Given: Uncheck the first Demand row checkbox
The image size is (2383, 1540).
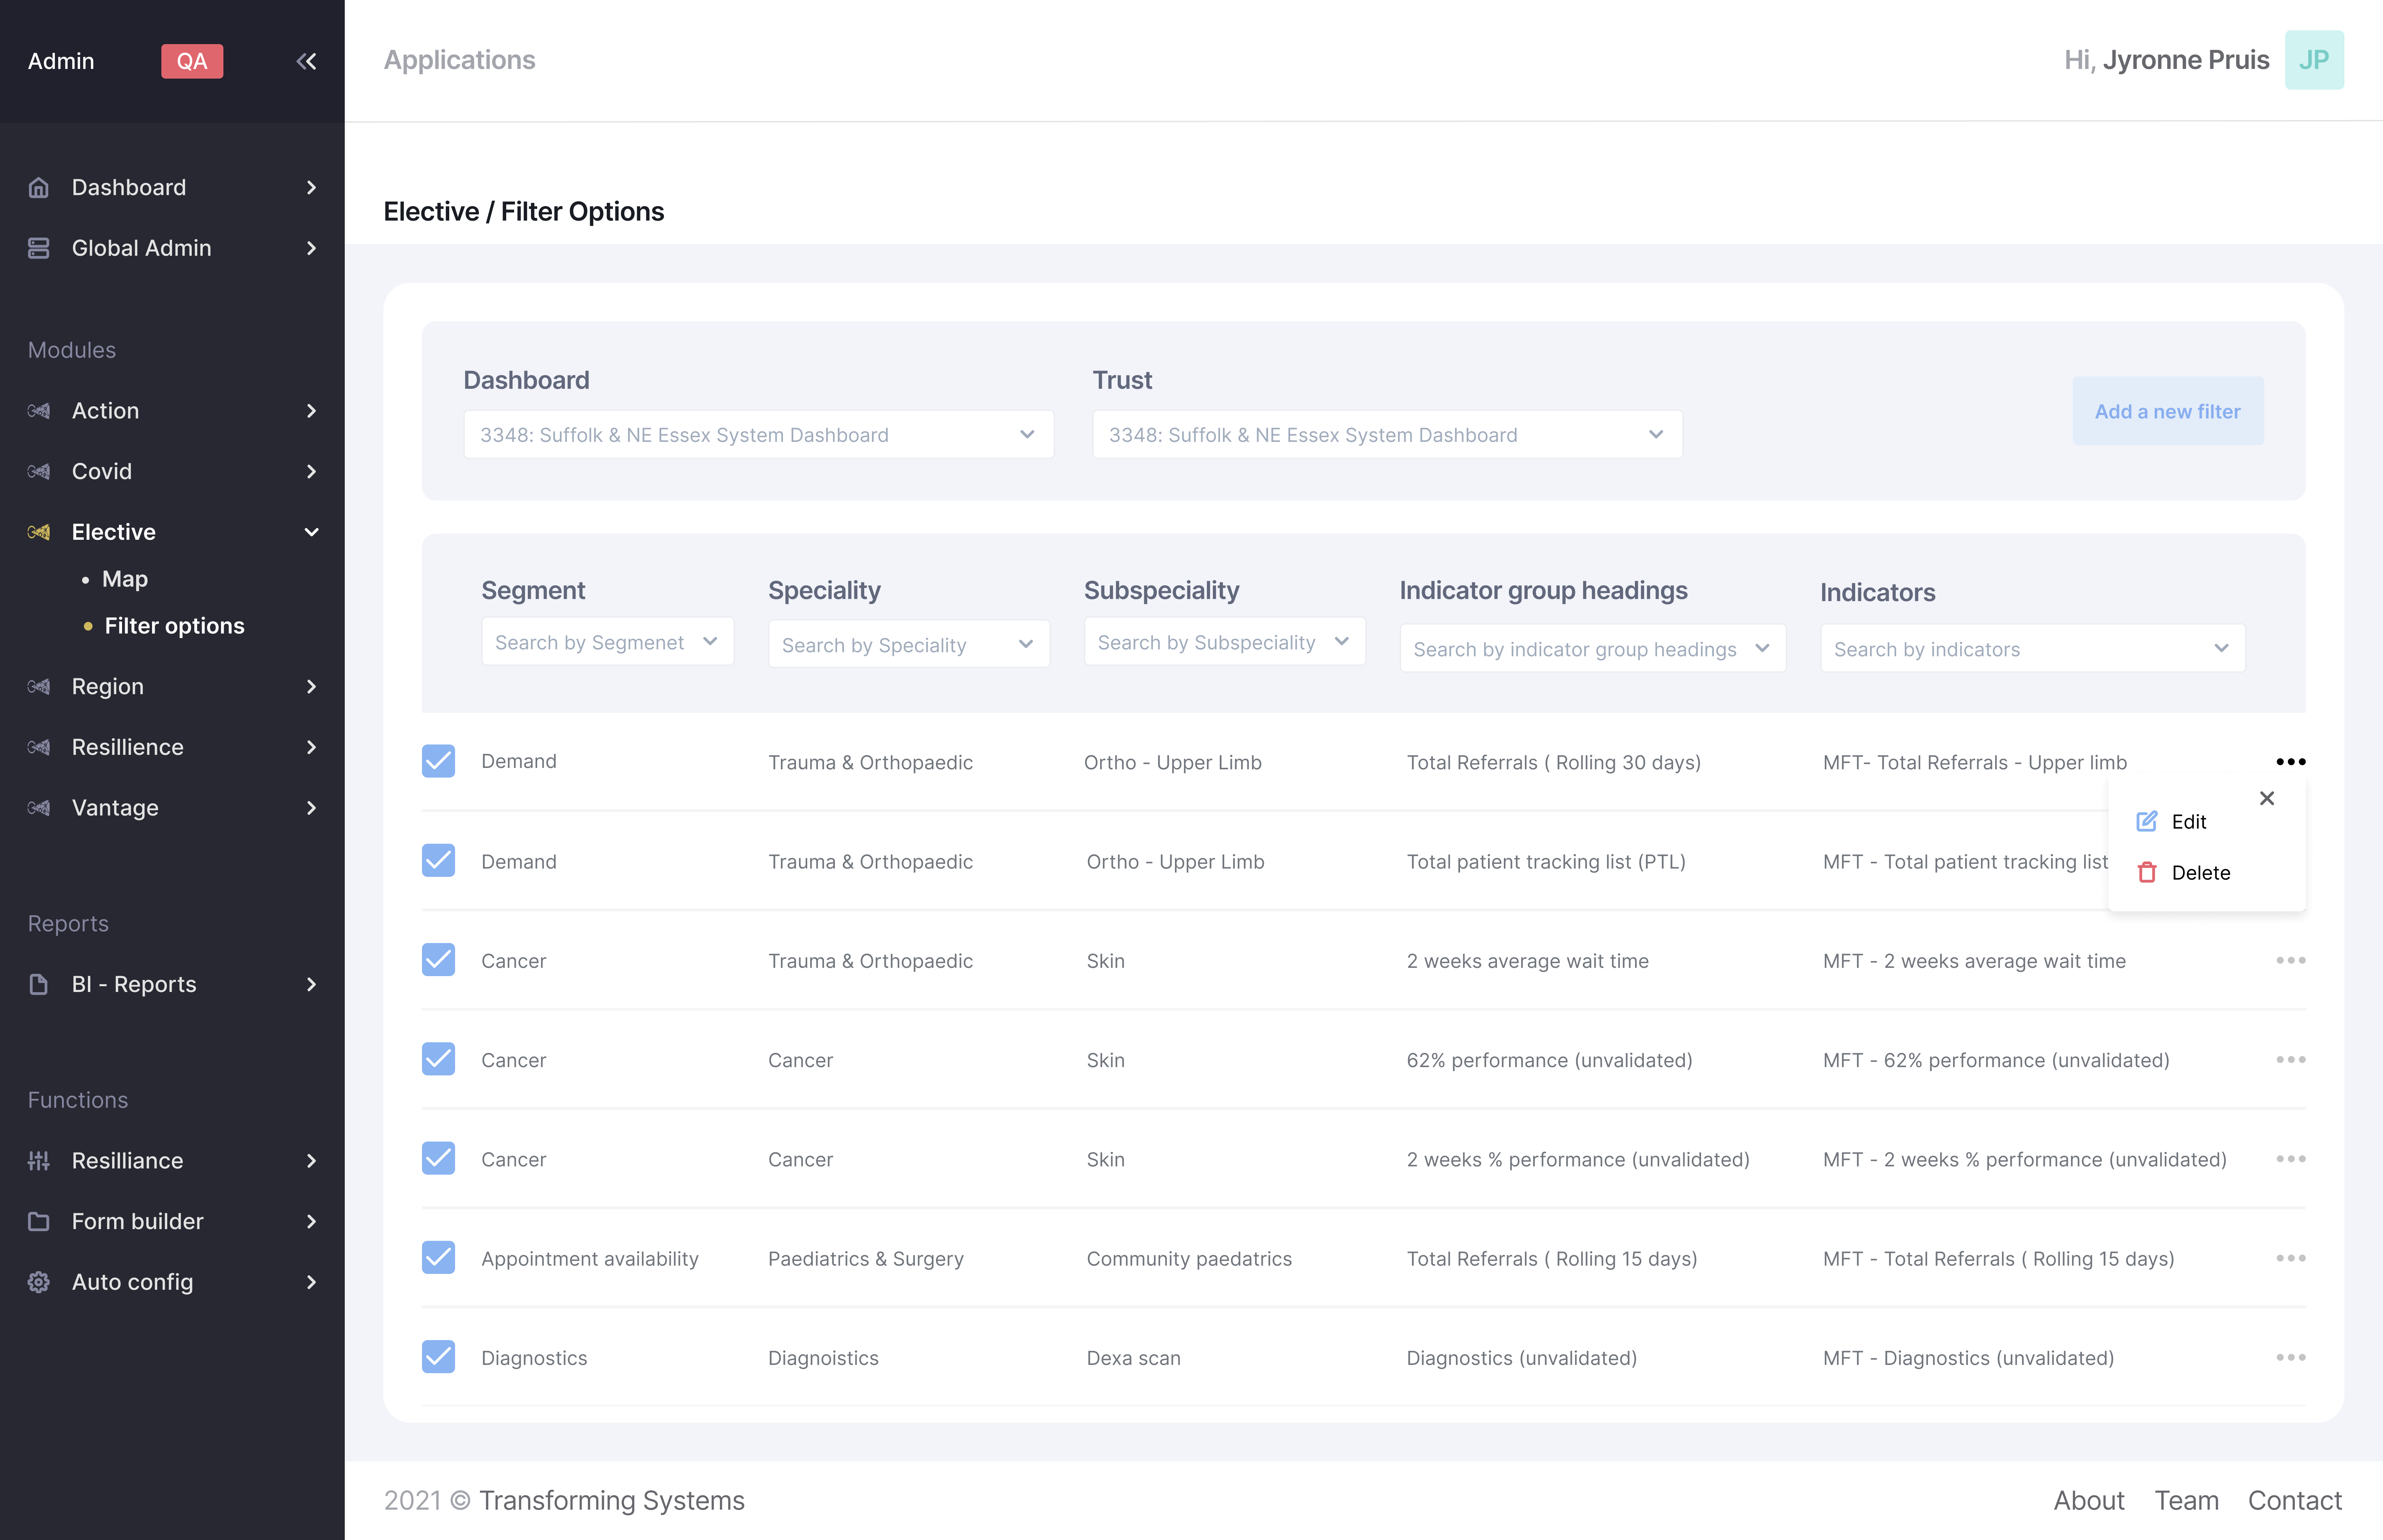Looking at the screenshot, I should pos(438,761).
